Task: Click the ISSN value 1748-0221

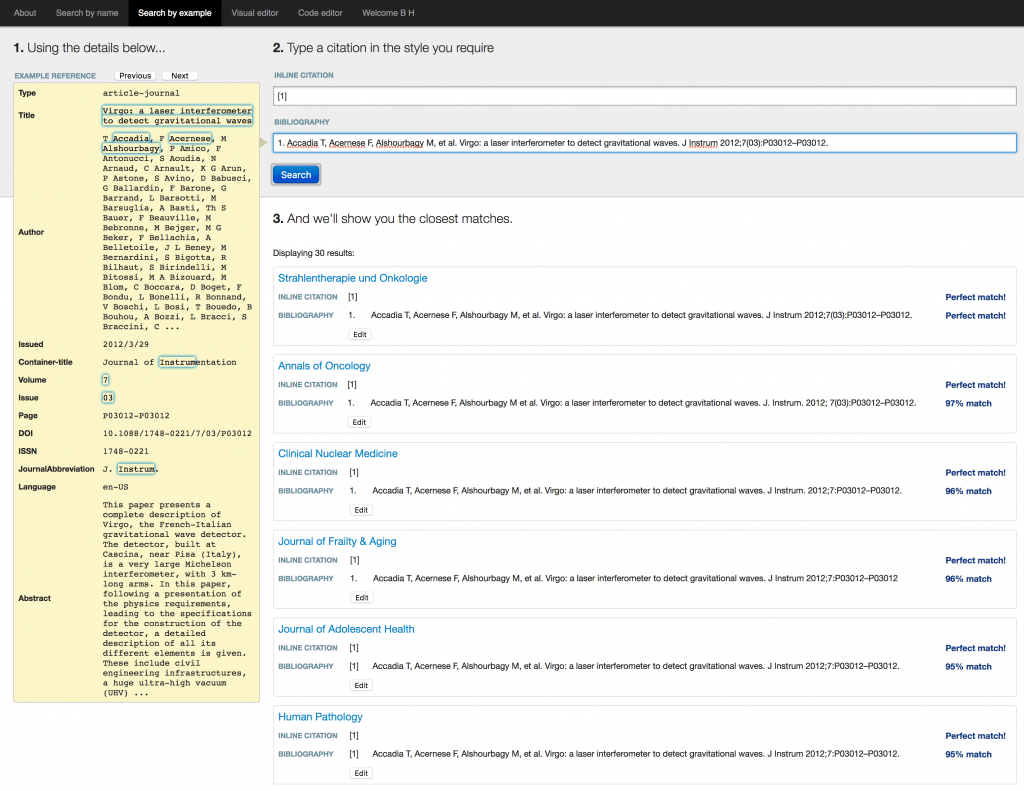Action: point(125,451)
